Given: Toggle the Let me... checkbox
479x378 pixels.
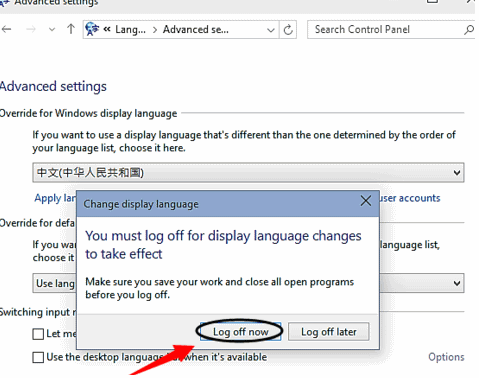Looking at the screenshot, I should pos(38,334).
